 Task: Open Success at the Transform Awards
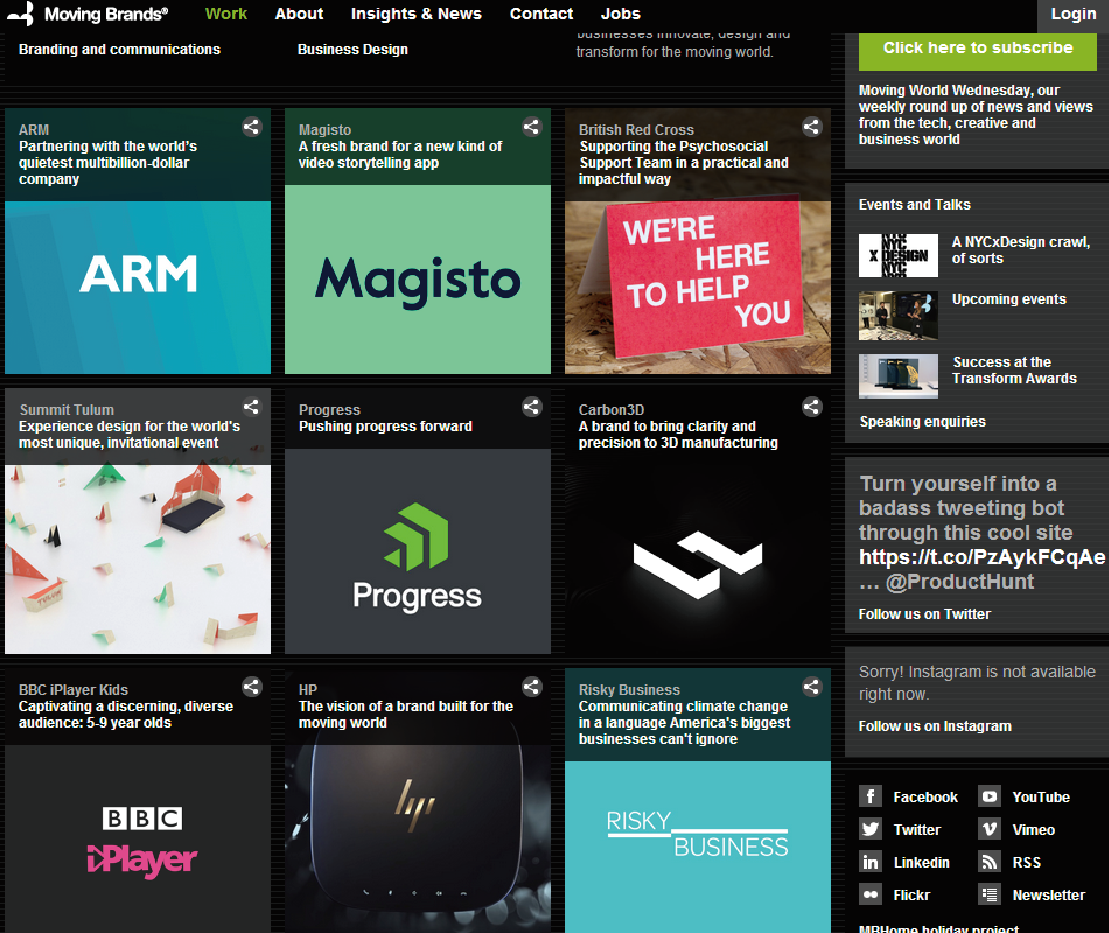(x=1014, y=370)
